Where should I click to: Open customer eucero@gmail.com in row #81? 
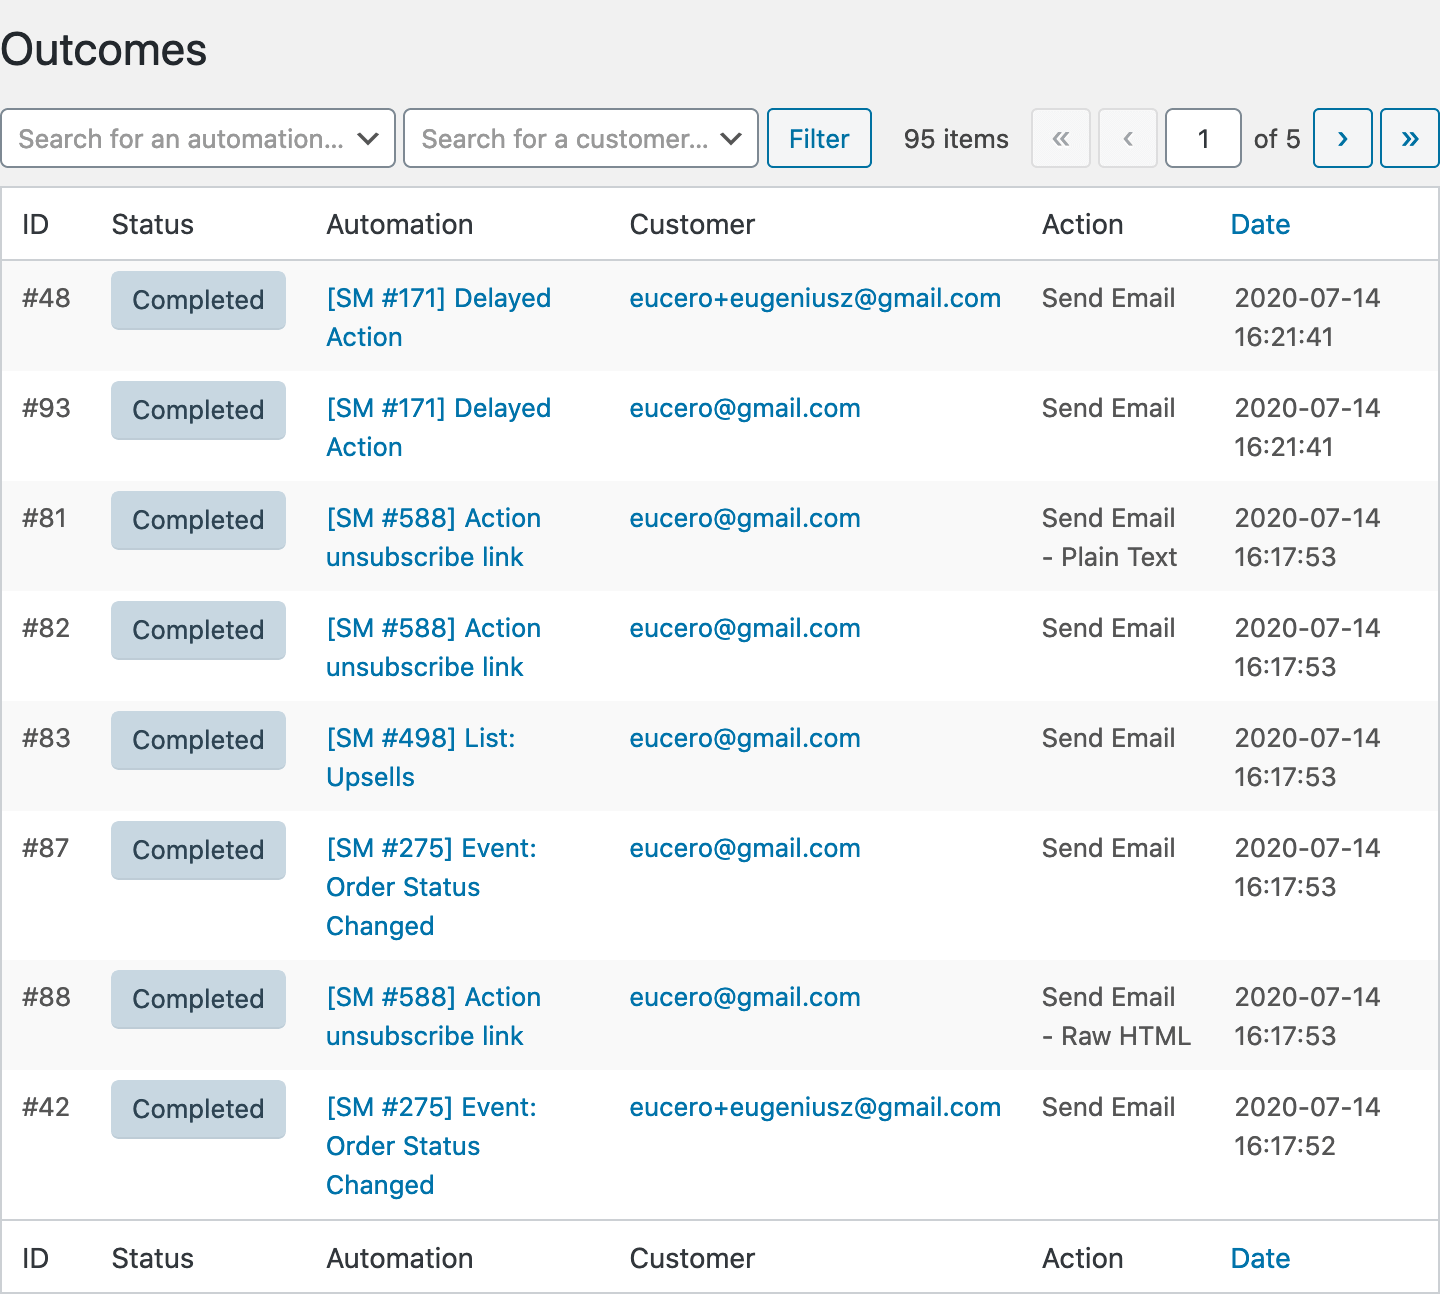(x=745, y=518)
